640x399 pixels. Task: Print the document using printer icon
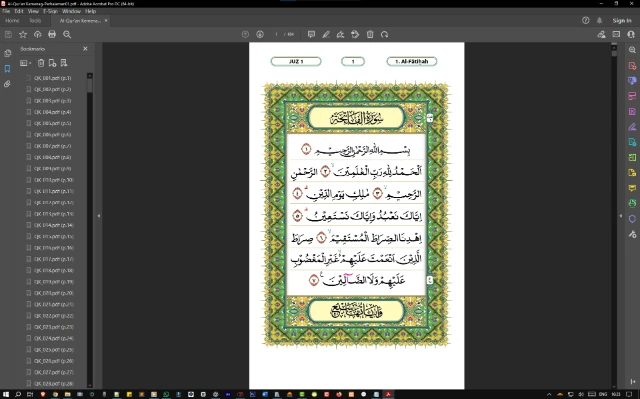[52, 35]
